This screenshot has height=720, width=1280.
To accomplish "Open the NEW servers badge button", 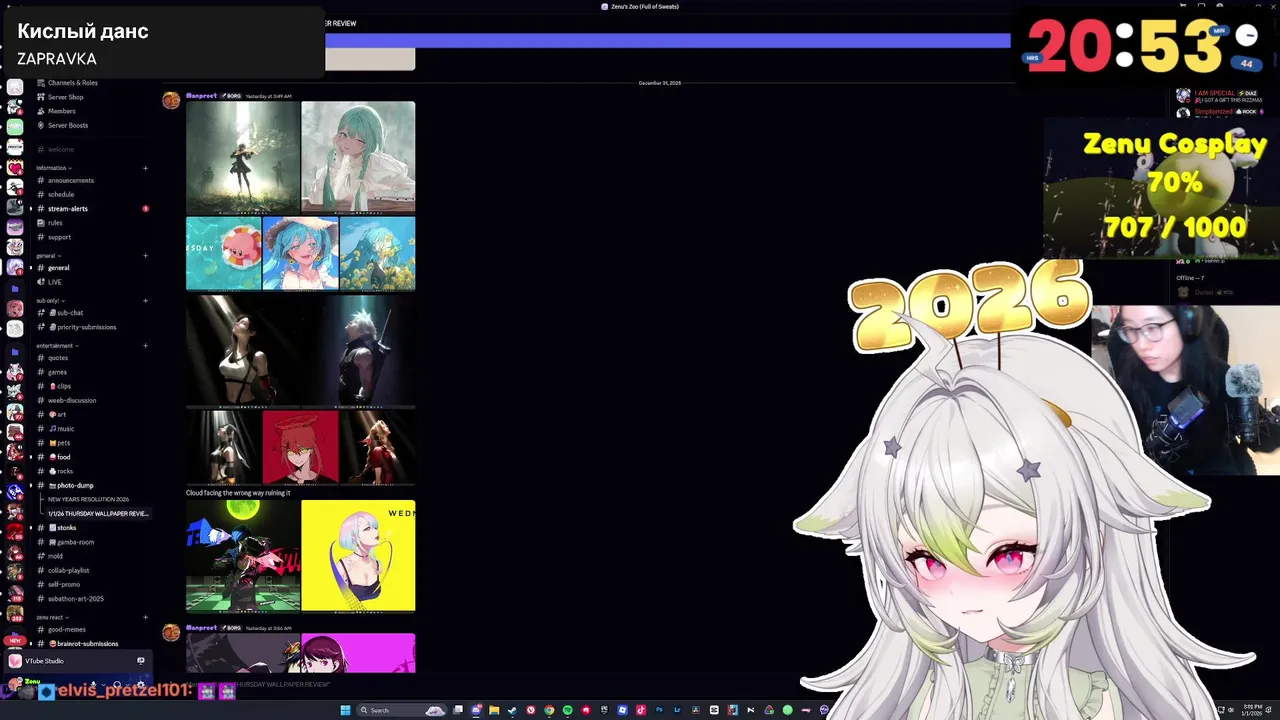I will tap(14, 641).
